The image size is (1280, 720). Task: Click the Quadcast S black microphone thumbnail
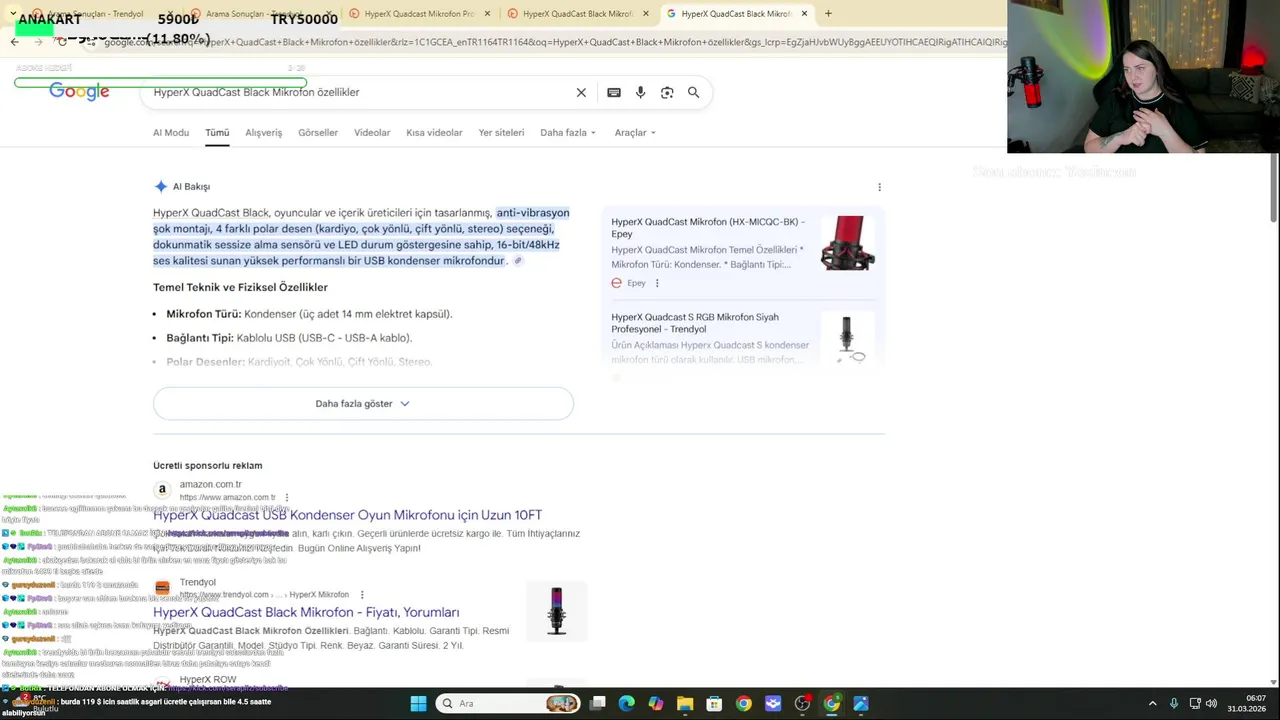(848, 338)
